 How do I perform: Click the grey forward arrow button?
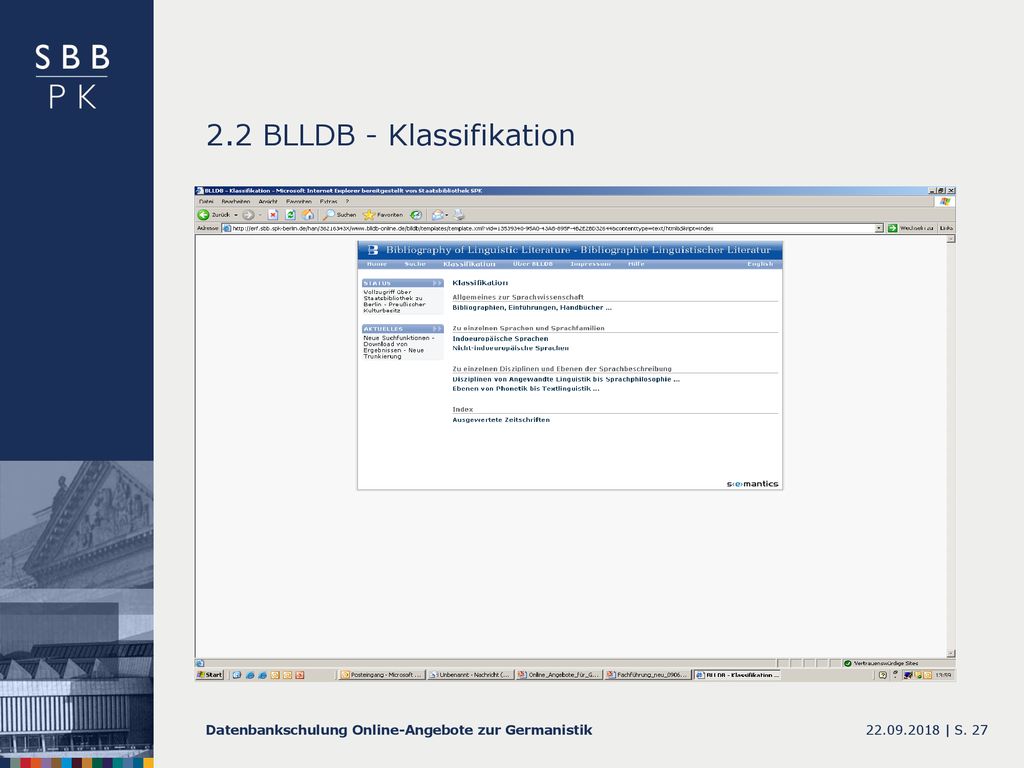(248, 215)
